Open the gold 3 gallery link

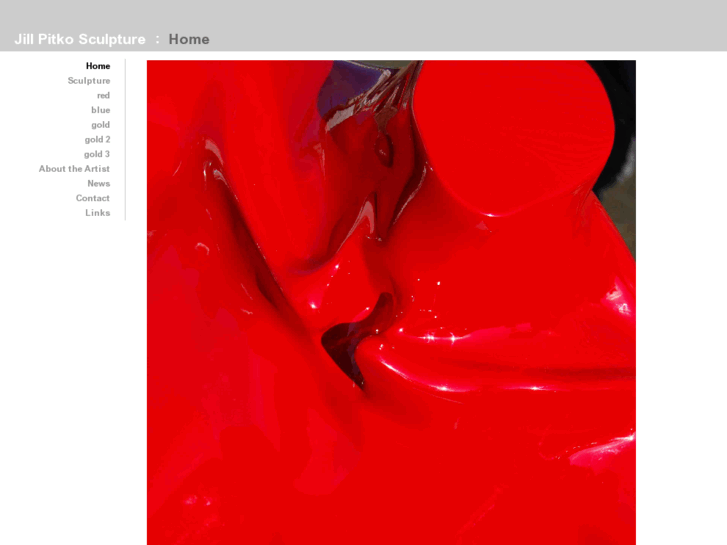(97, 154)
